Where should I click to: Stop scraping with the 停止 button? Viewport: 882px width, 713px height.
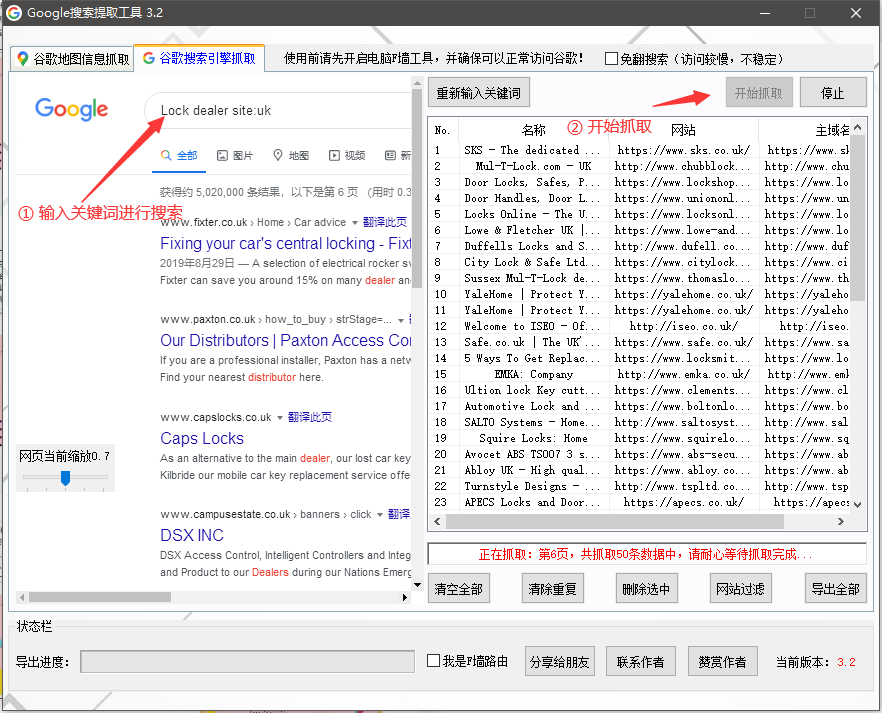pyautogui.click(x=832, y=92)
